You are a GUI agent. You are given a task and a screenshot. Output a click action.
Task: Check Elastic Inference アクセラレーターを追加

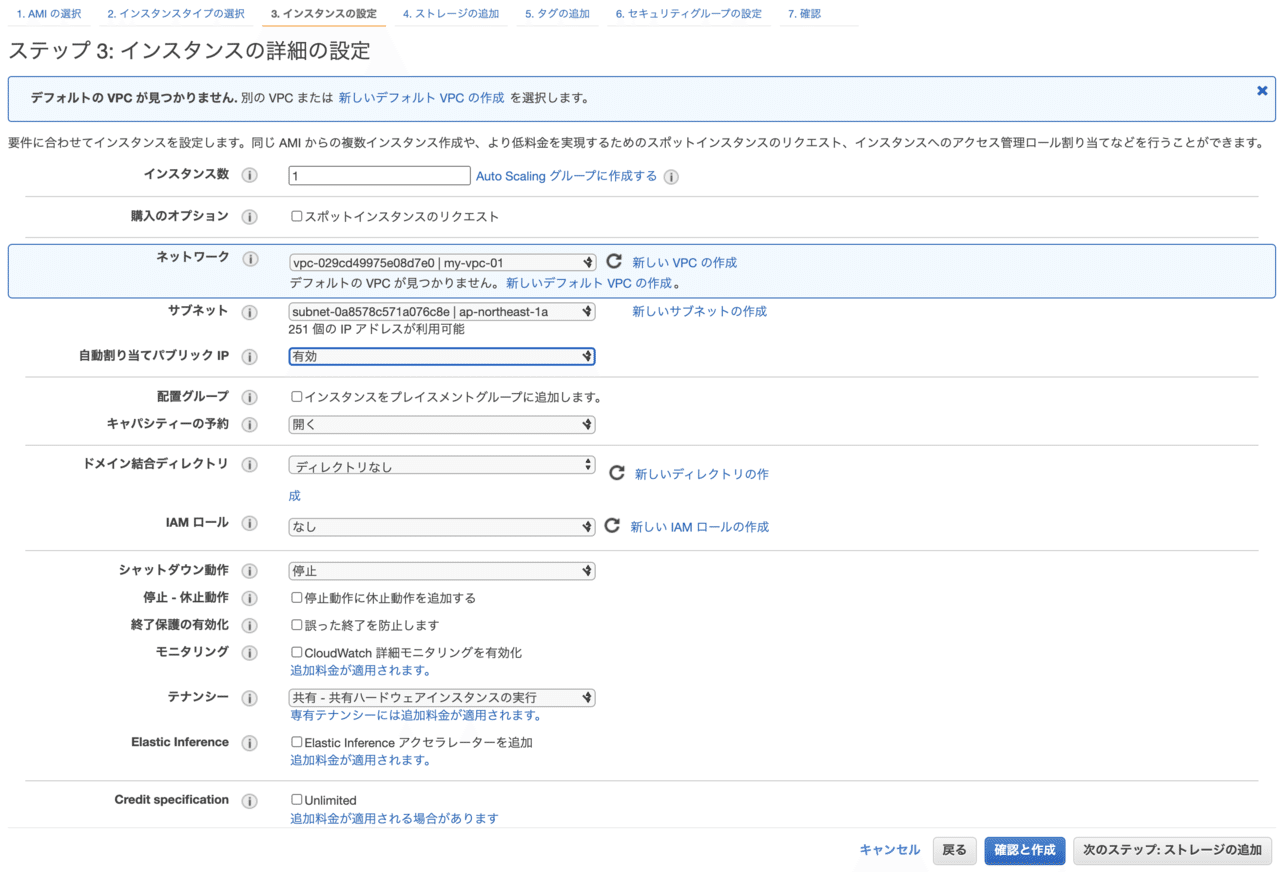click(297, 742)
